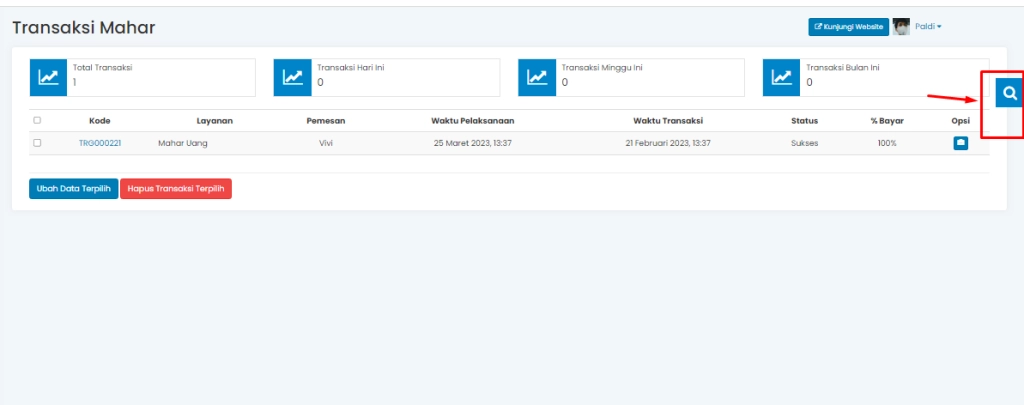Click the Transaksi Minggu Ini chart icon
This screenshot has height=405, width=1024.
(x=537, y=77)
